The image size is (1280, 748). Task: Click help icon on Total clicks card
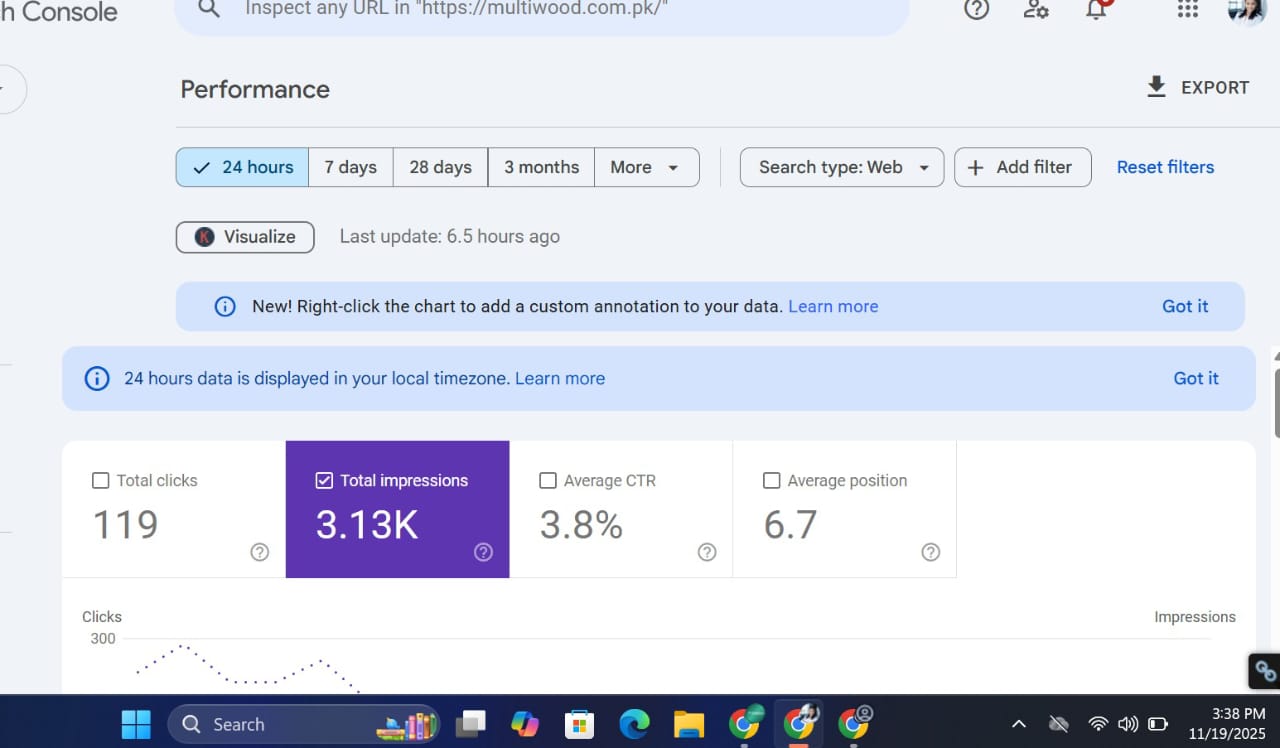260,552
